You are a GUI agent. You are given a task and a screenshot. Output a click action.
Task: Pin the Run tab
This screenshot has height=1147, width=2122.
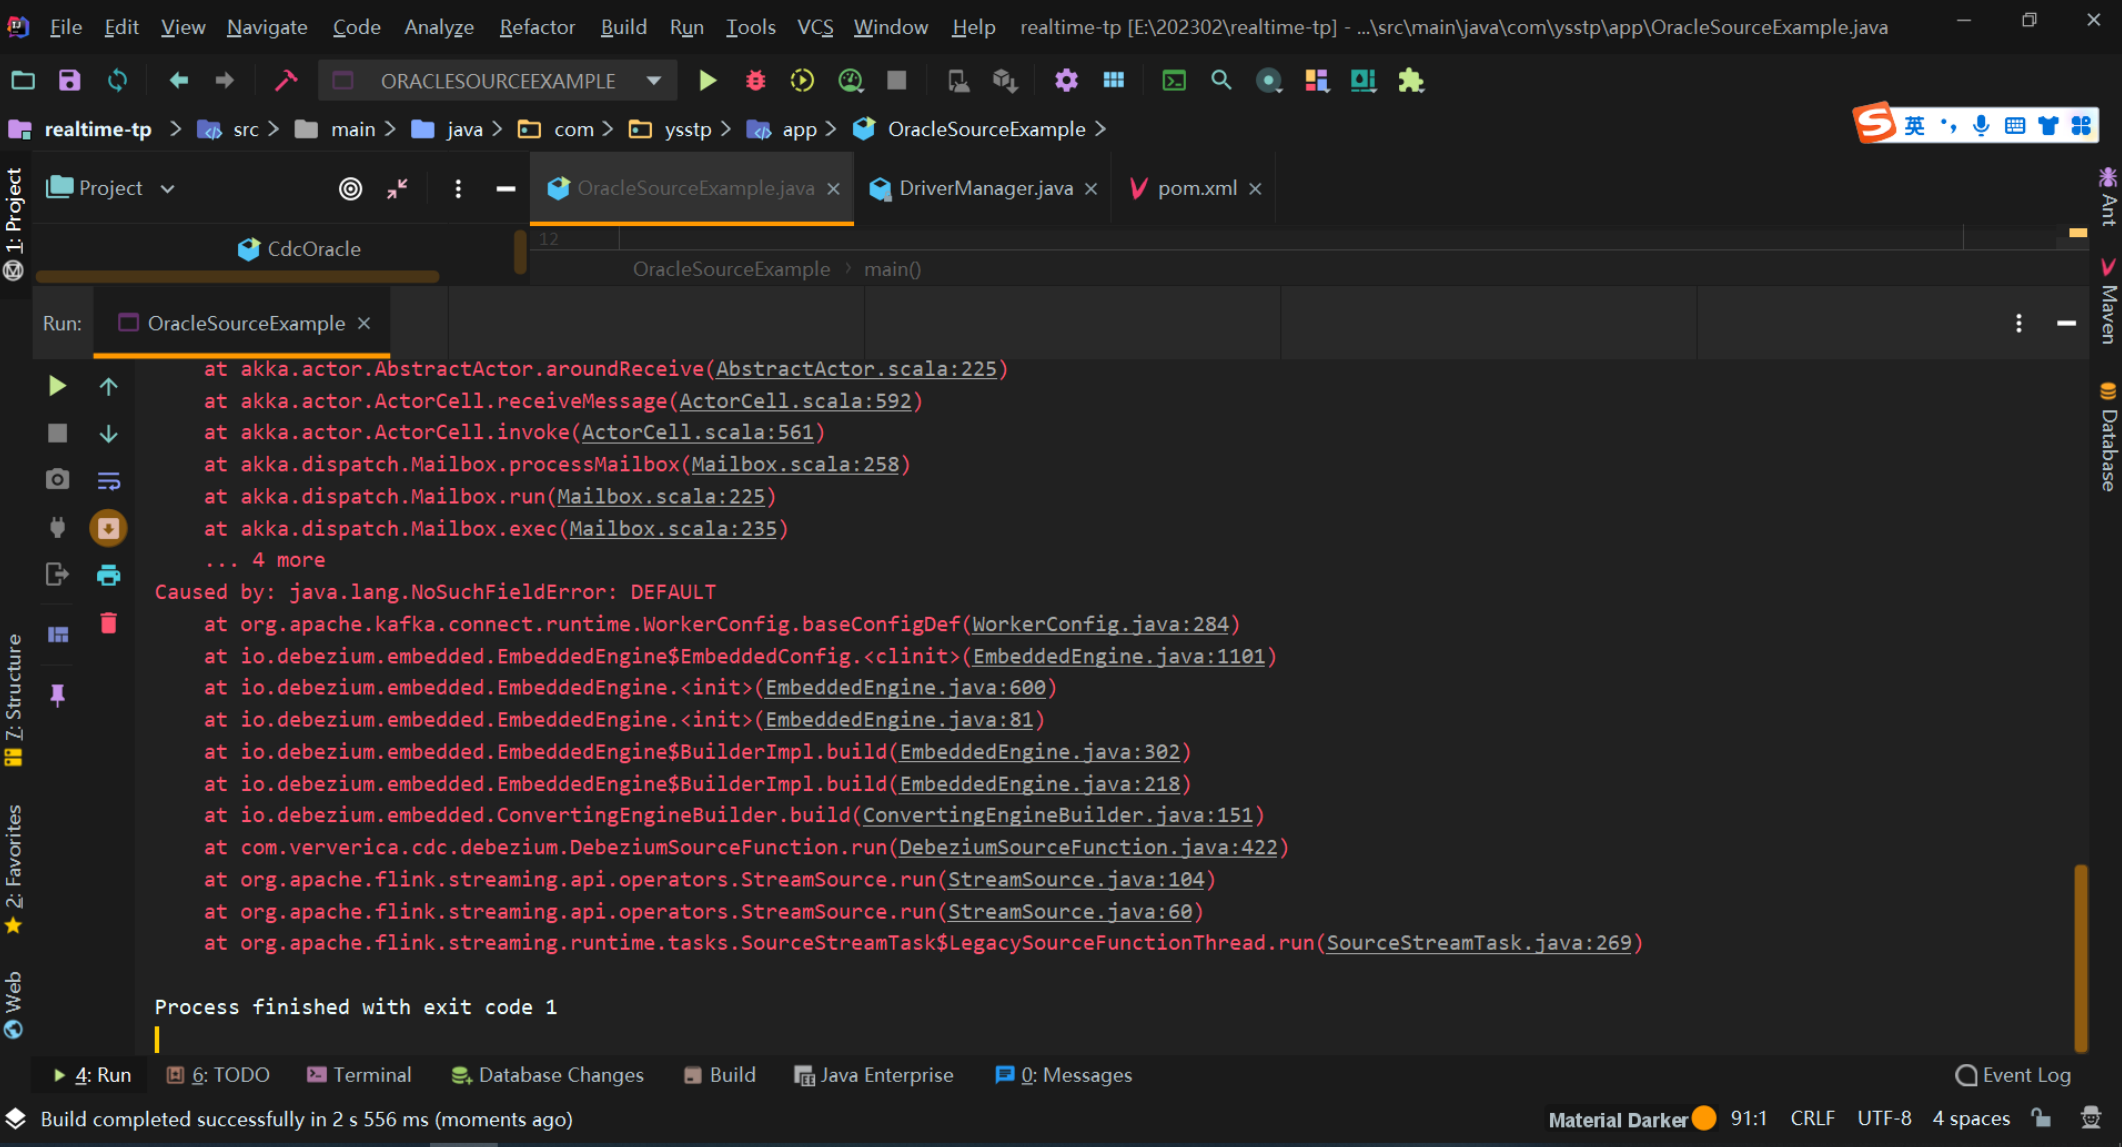click(x=57, y=696)
